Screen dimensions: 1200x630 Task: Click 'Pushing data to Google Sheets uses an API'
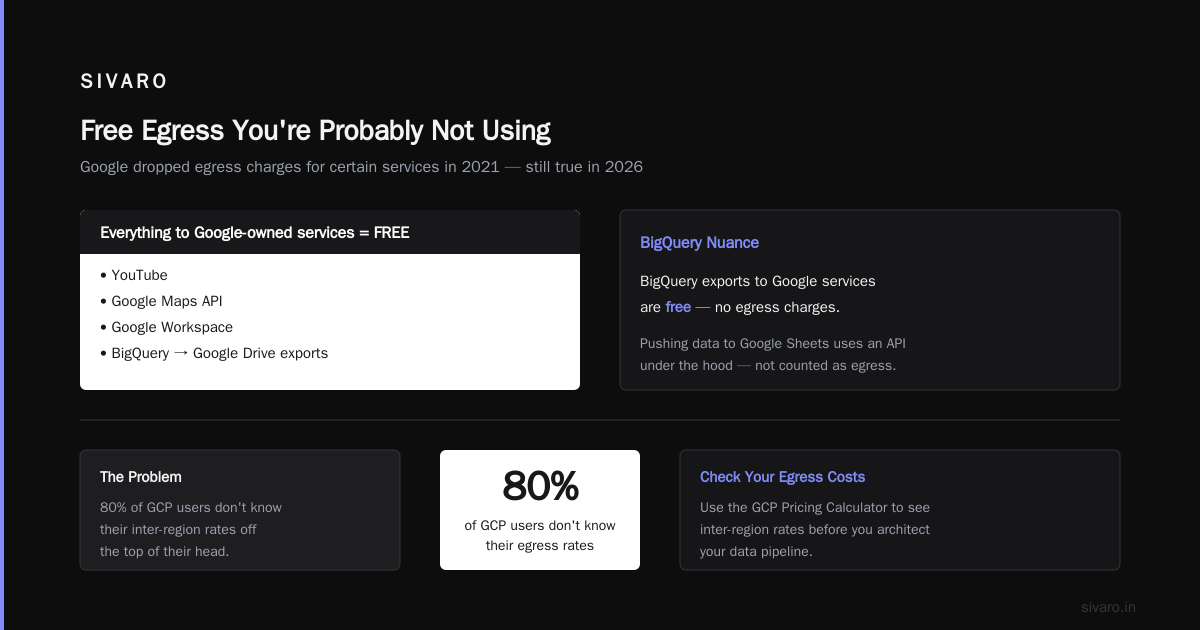tap(773, 343)
